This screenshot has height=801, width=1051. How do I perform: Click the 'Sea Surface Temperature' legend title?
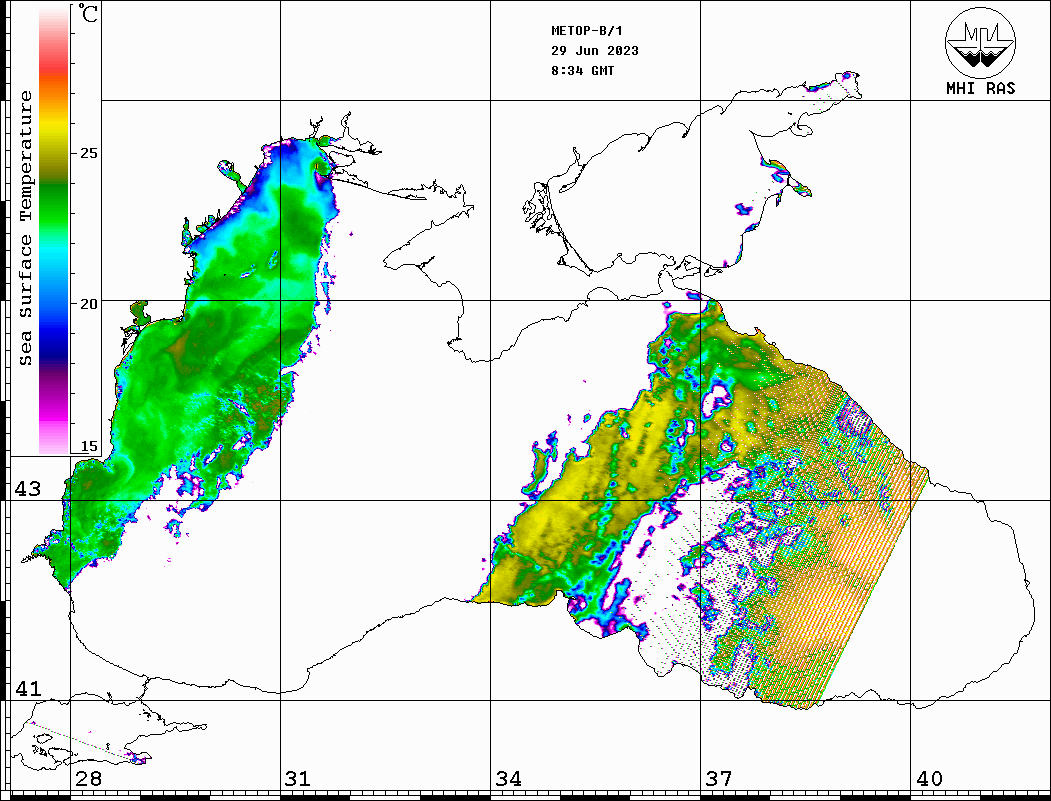[x=26, y=229]
